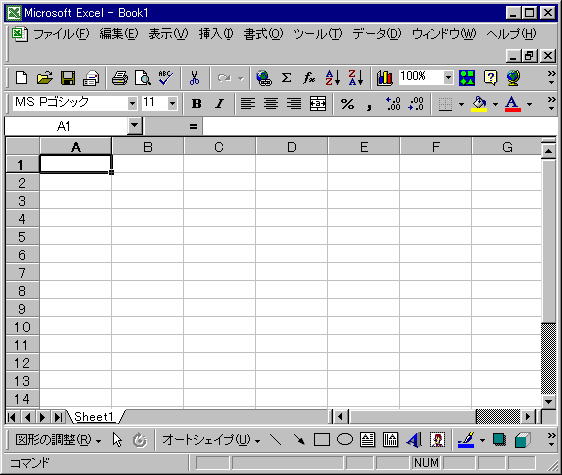Apply red font color A
562x475 pixels.
[513, 104]
